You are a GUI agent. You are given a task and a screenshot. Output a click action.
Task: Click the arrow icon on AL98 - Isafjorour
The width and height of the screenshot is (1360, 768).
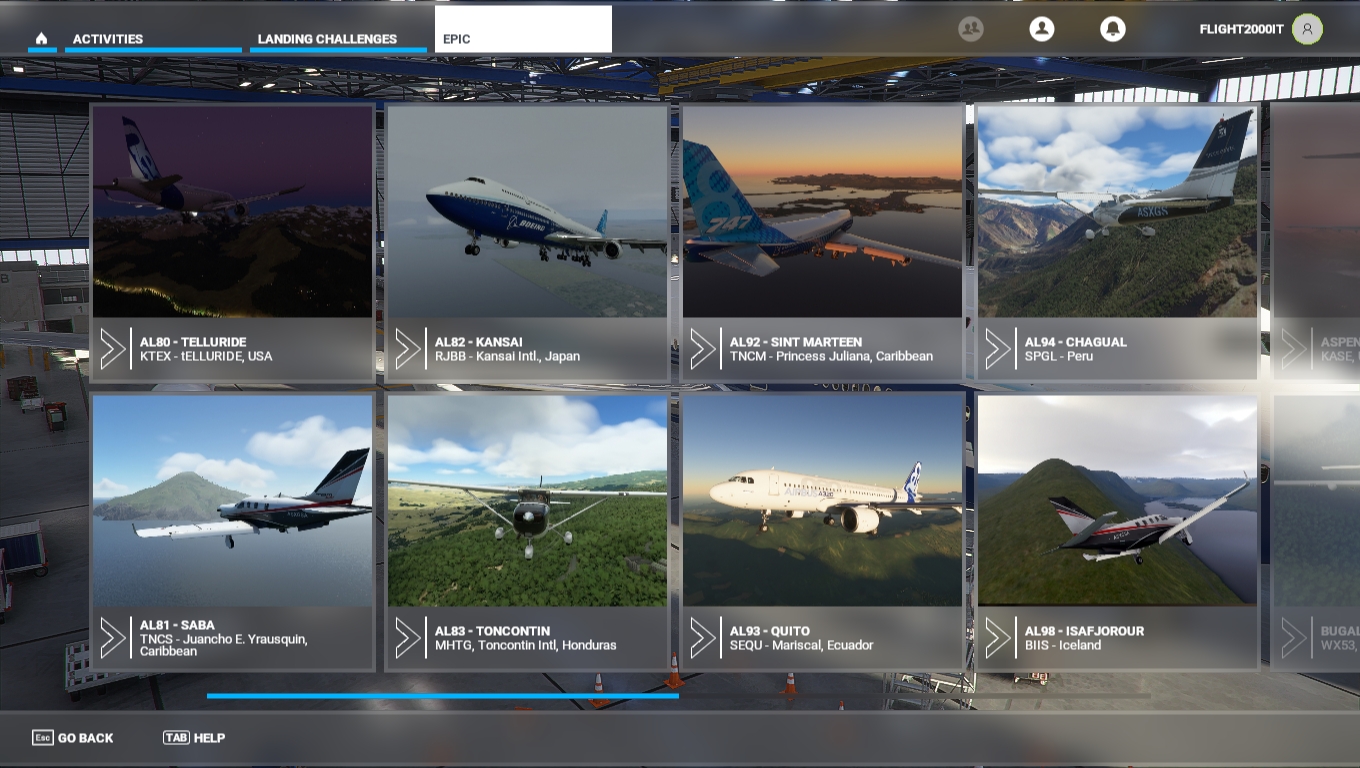[x=998, y=637]
